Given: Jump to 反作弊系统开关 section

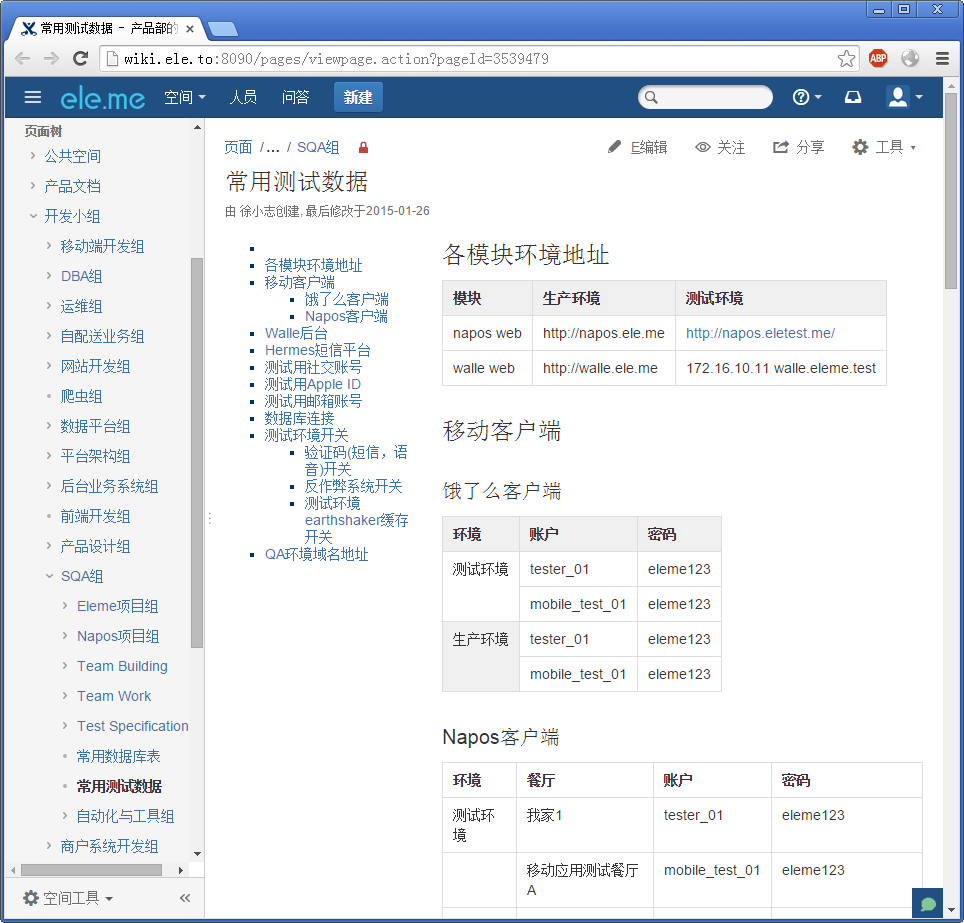Looking at the screenshot, I should (354, 486).
